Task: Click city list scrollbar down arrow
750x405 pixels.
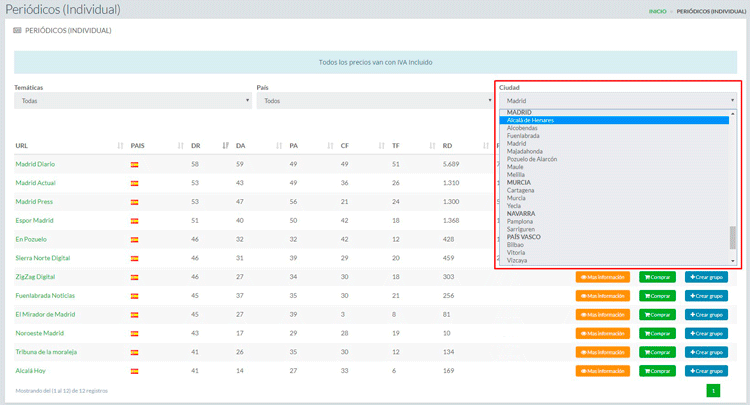Action: click(x=733, y=261)
